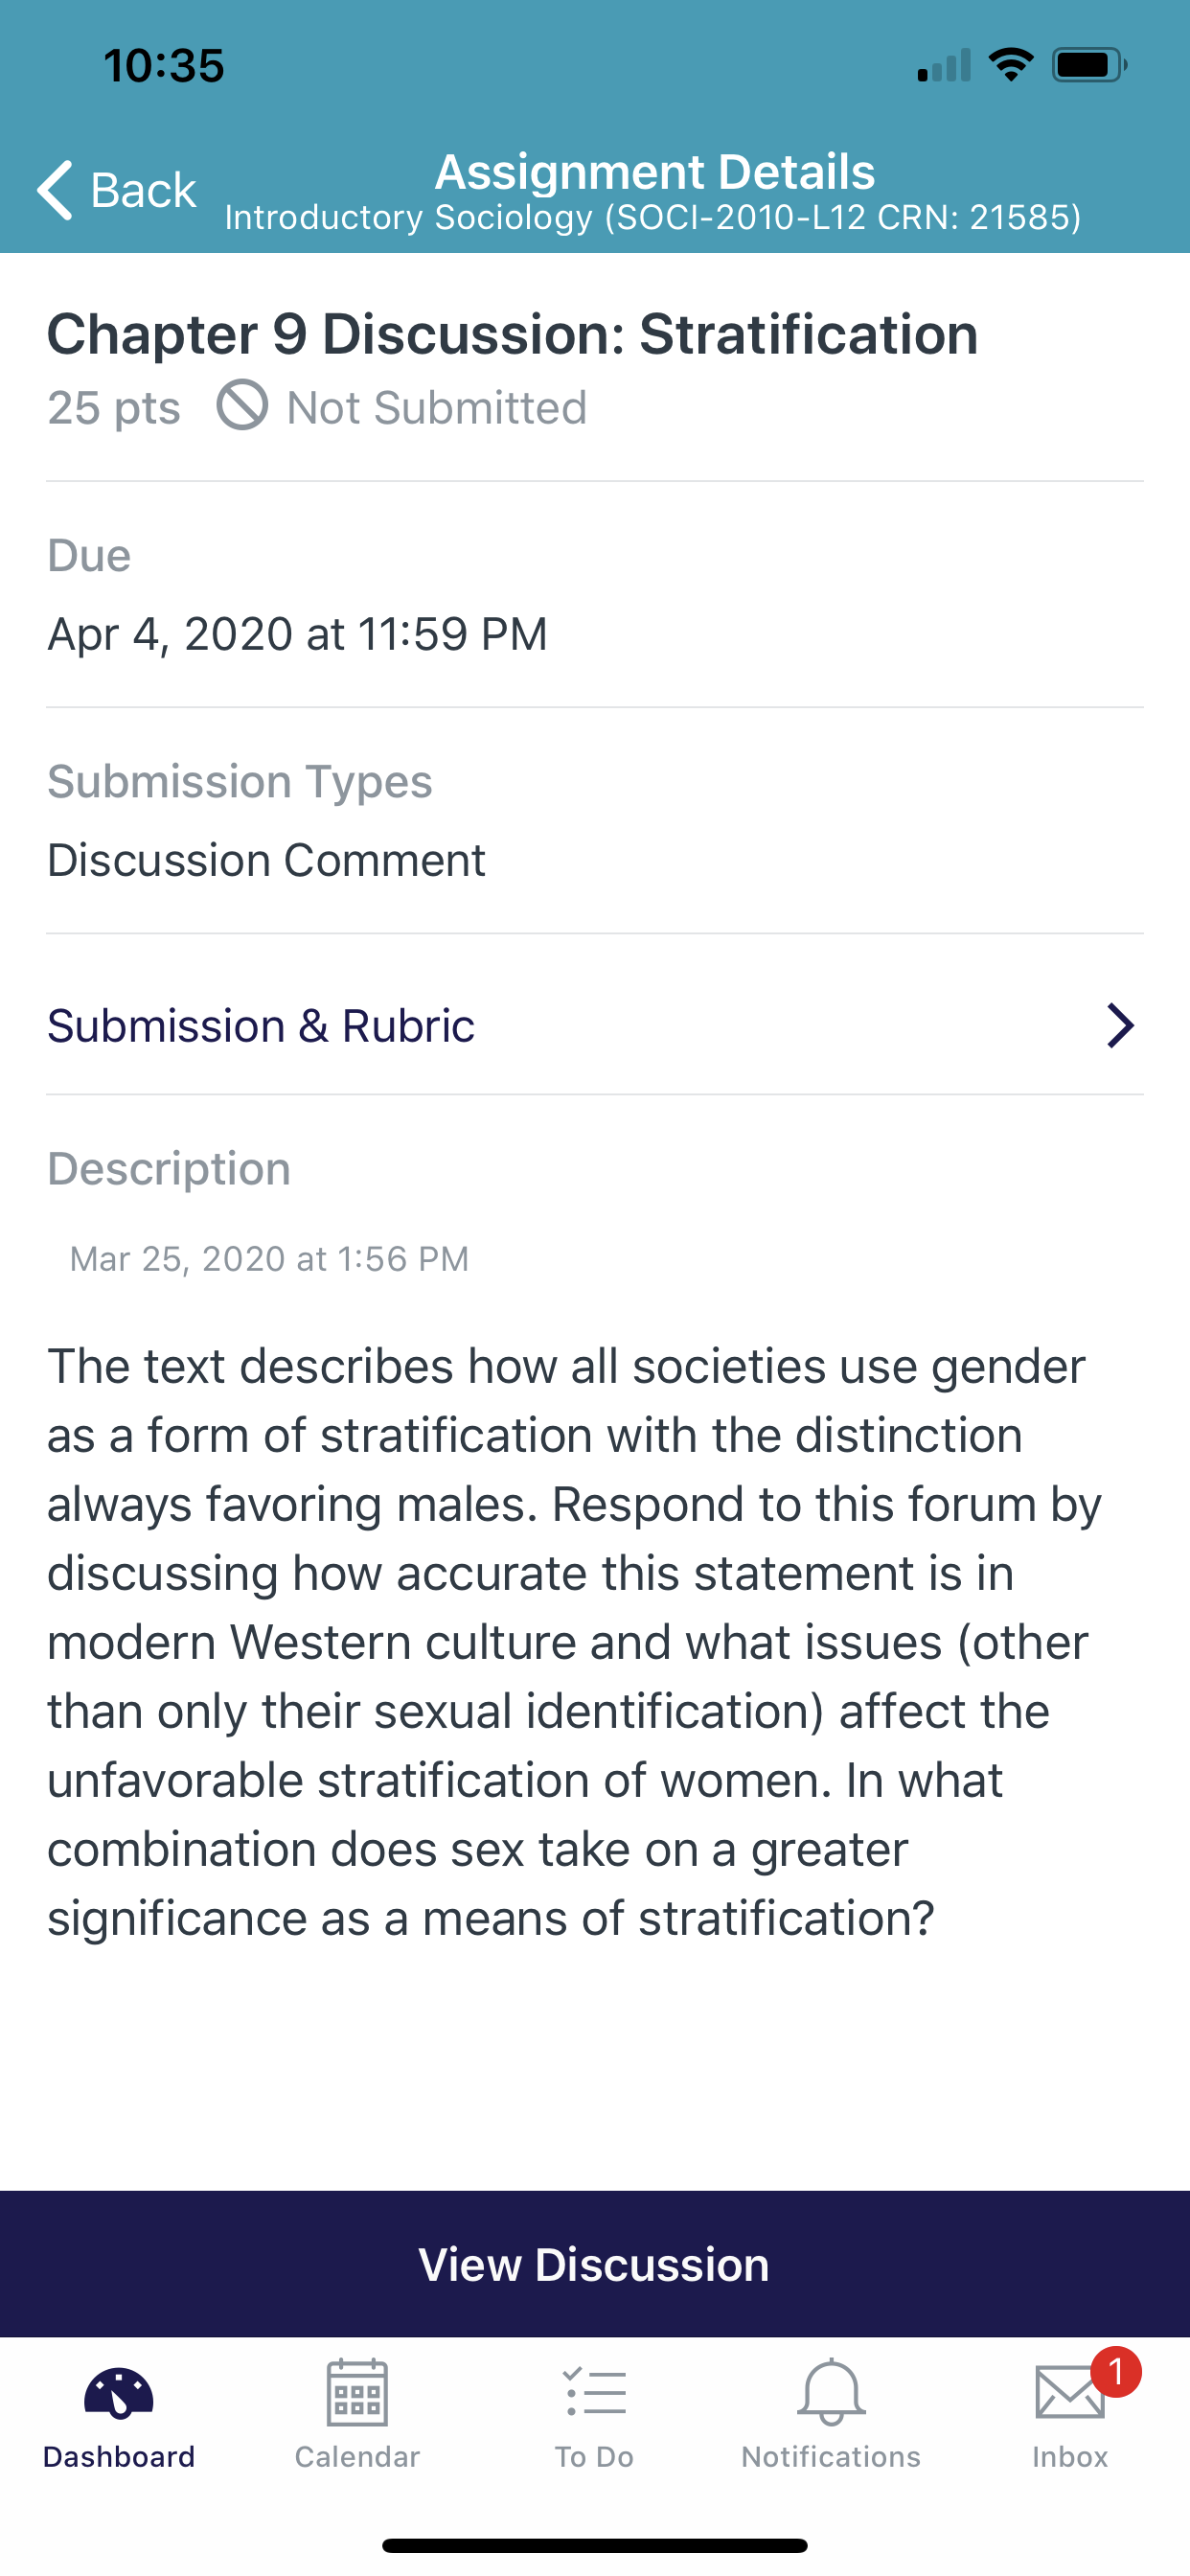
Task: Open the Submission & Rubric row
Action: (x=595, y=1025)
